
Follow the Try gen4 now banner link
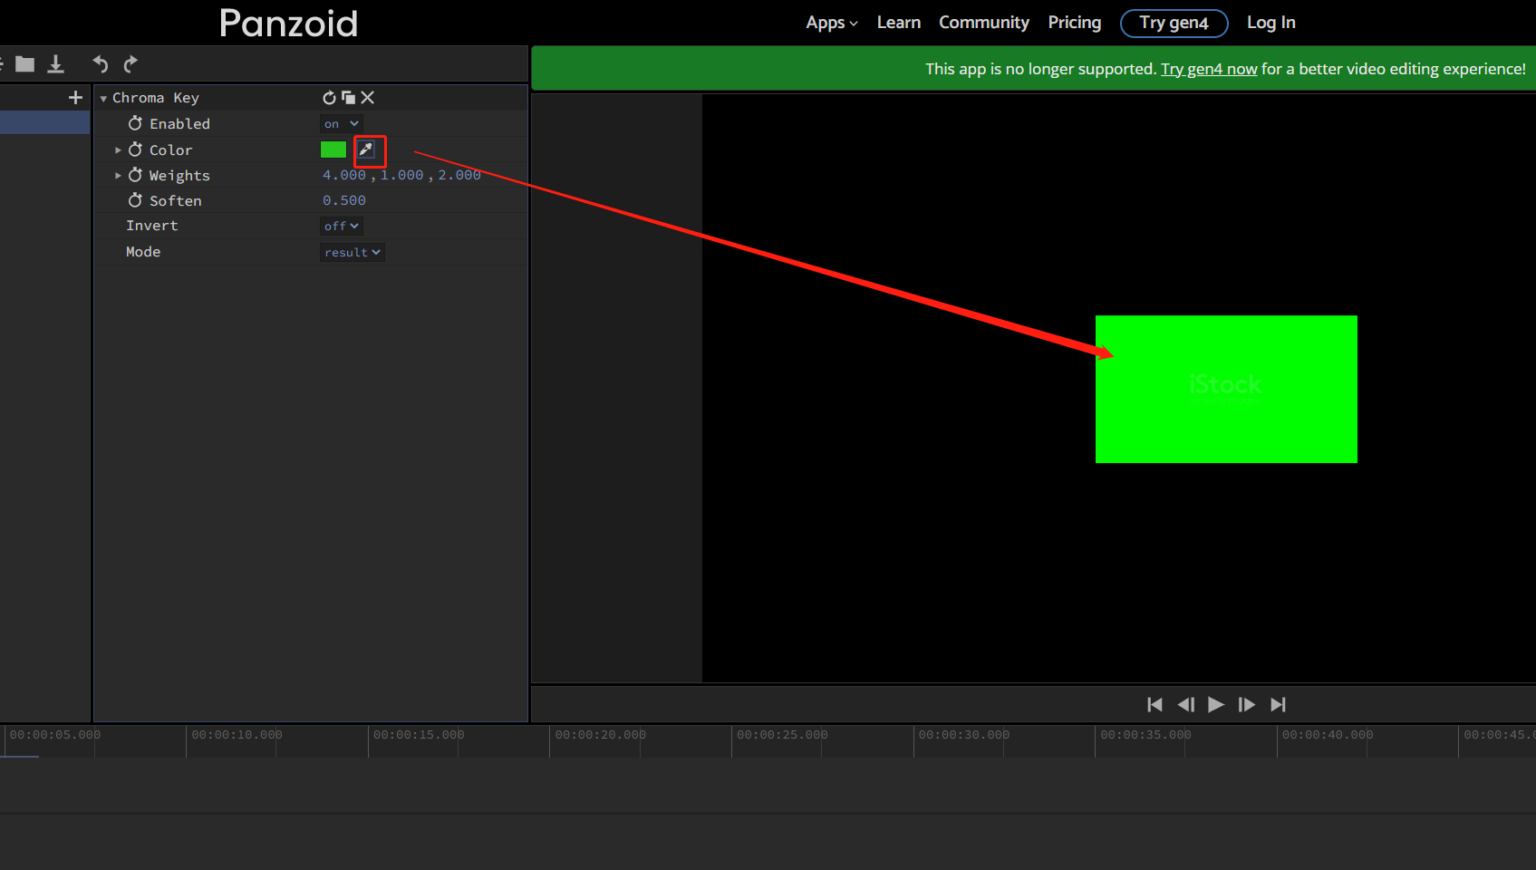(x=1208, y=69)
